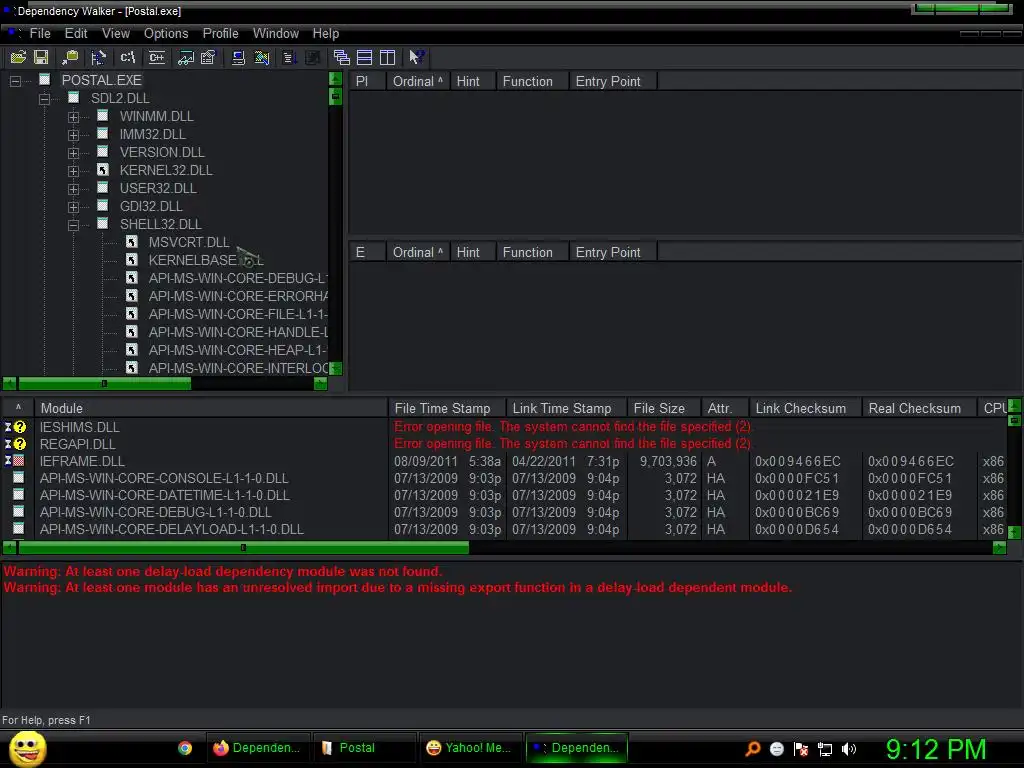
Task: Click the Open file toolbar icon
Action: tap(18, 57)
